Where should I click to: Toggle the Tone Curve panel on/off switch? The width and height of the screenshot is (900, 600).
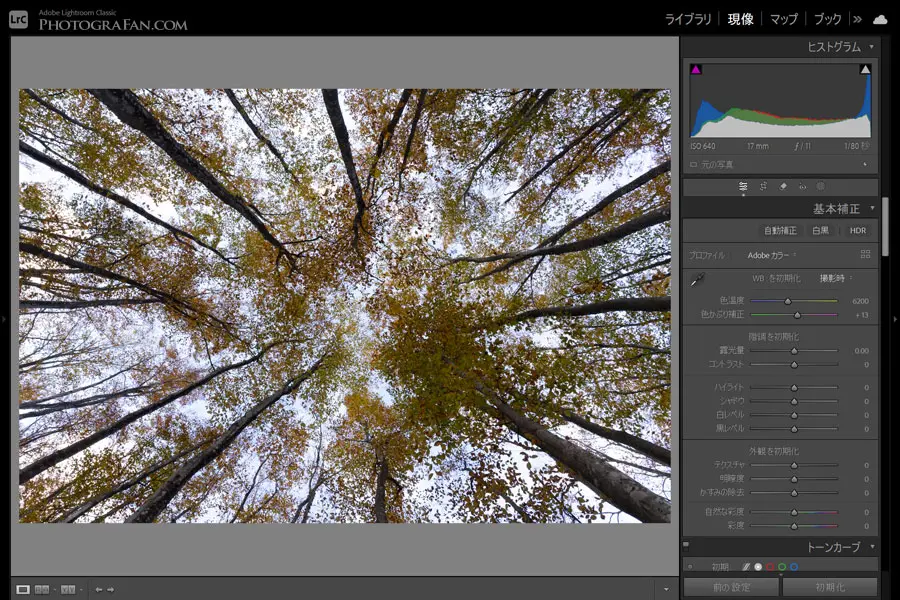(x=686, y=545)
